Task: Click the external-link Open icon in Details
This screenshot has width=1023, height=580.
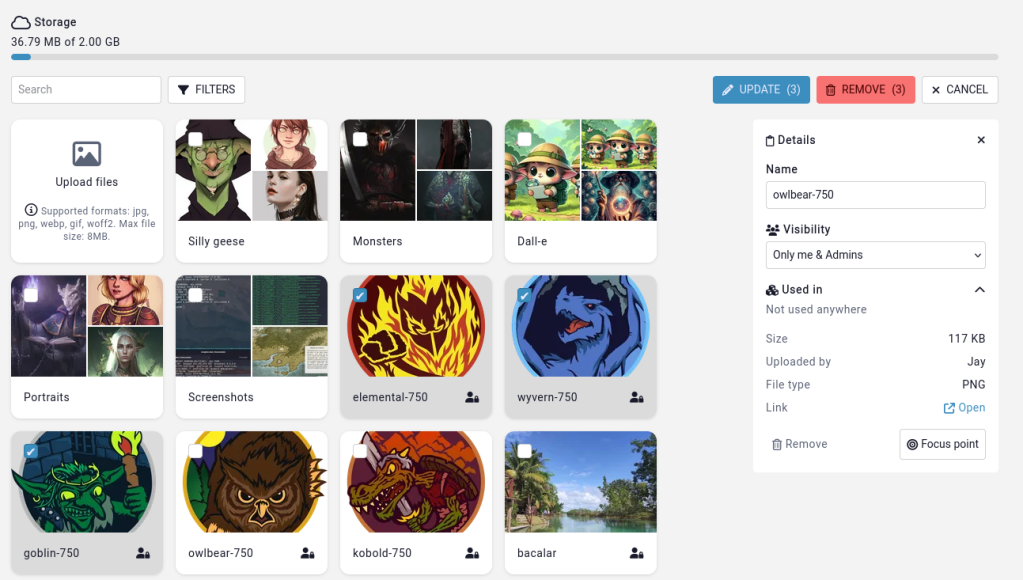Action: (951, 407)
